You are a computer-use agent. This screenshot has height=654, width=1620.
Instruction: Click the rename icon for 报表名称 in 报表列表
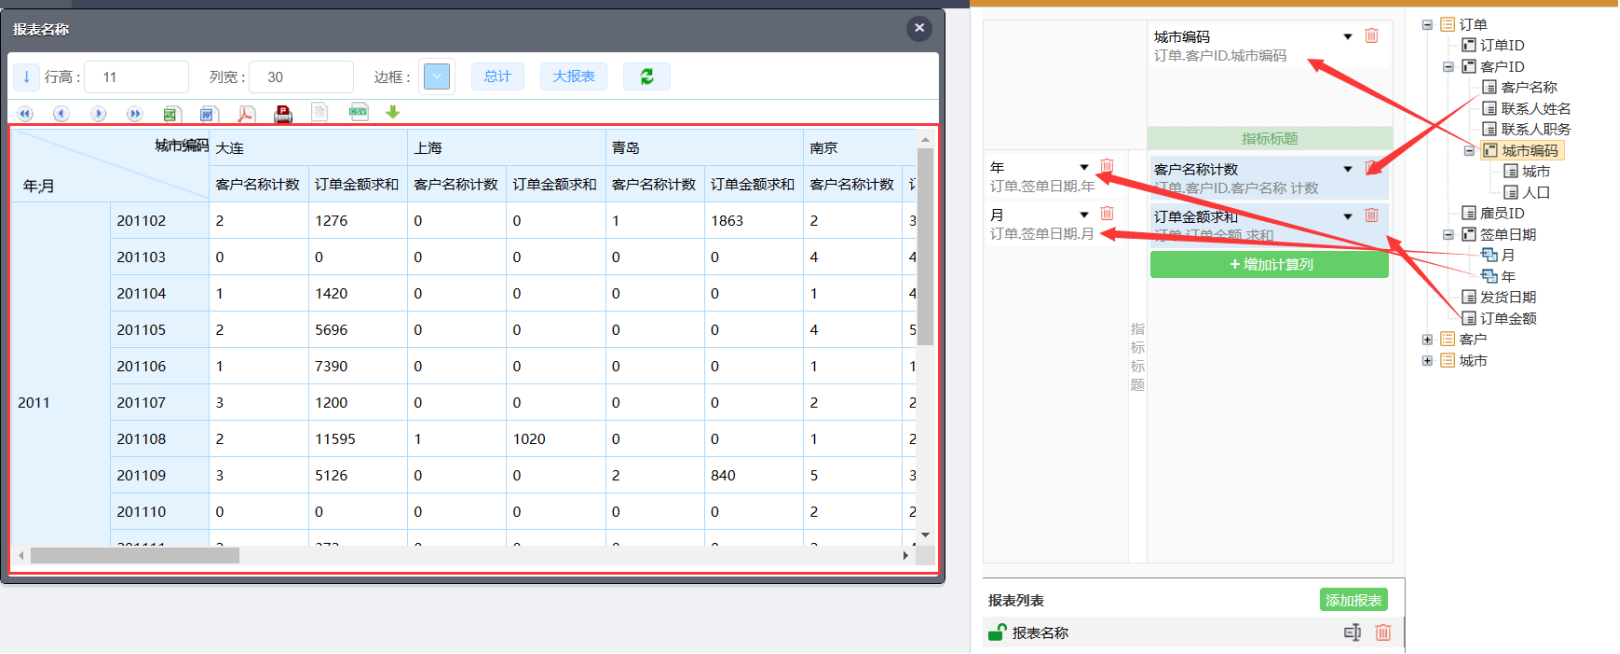click(x=1353, y=632)
